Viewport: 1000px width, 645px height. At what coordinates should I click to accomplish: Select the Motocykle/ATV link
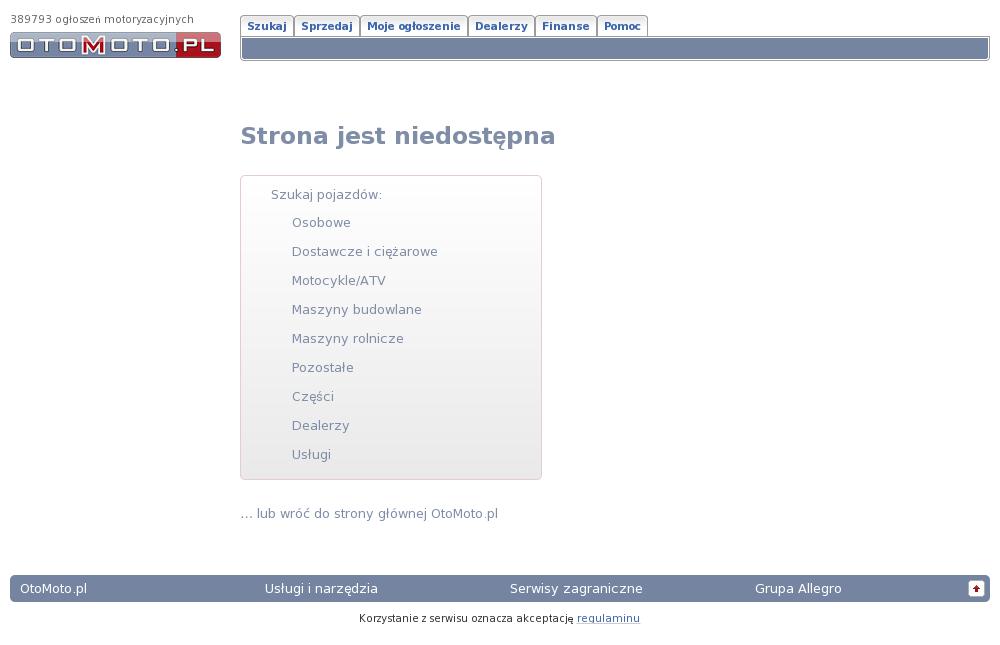click(338, 281)
